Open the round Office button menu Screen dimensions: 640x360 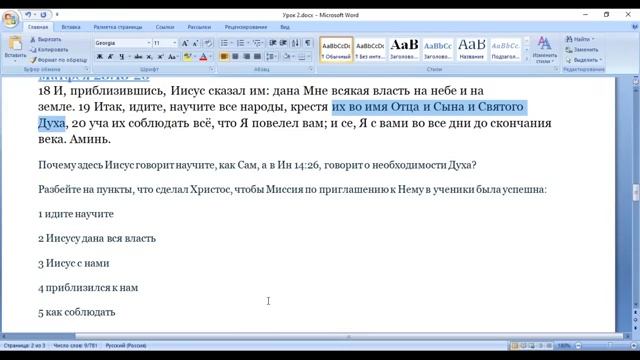click(10, 19)
